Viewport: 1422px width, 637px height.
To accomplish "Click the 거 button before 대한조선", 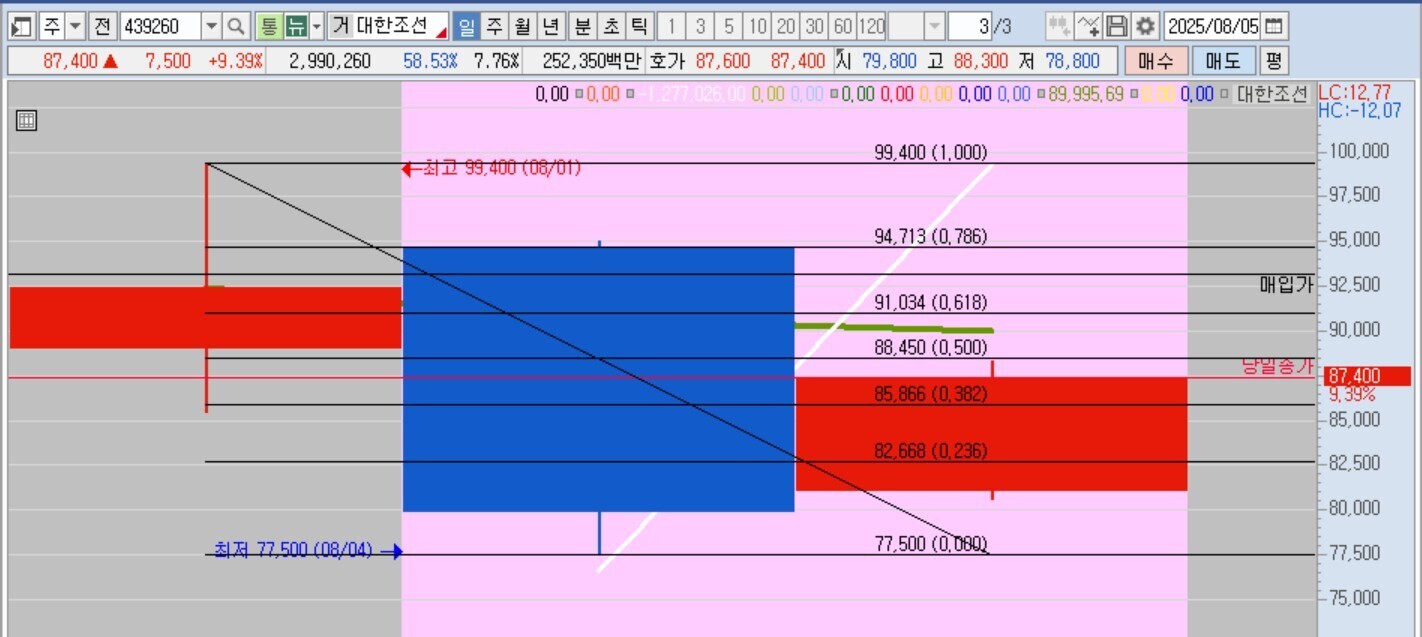I will (x=340, y=26).
